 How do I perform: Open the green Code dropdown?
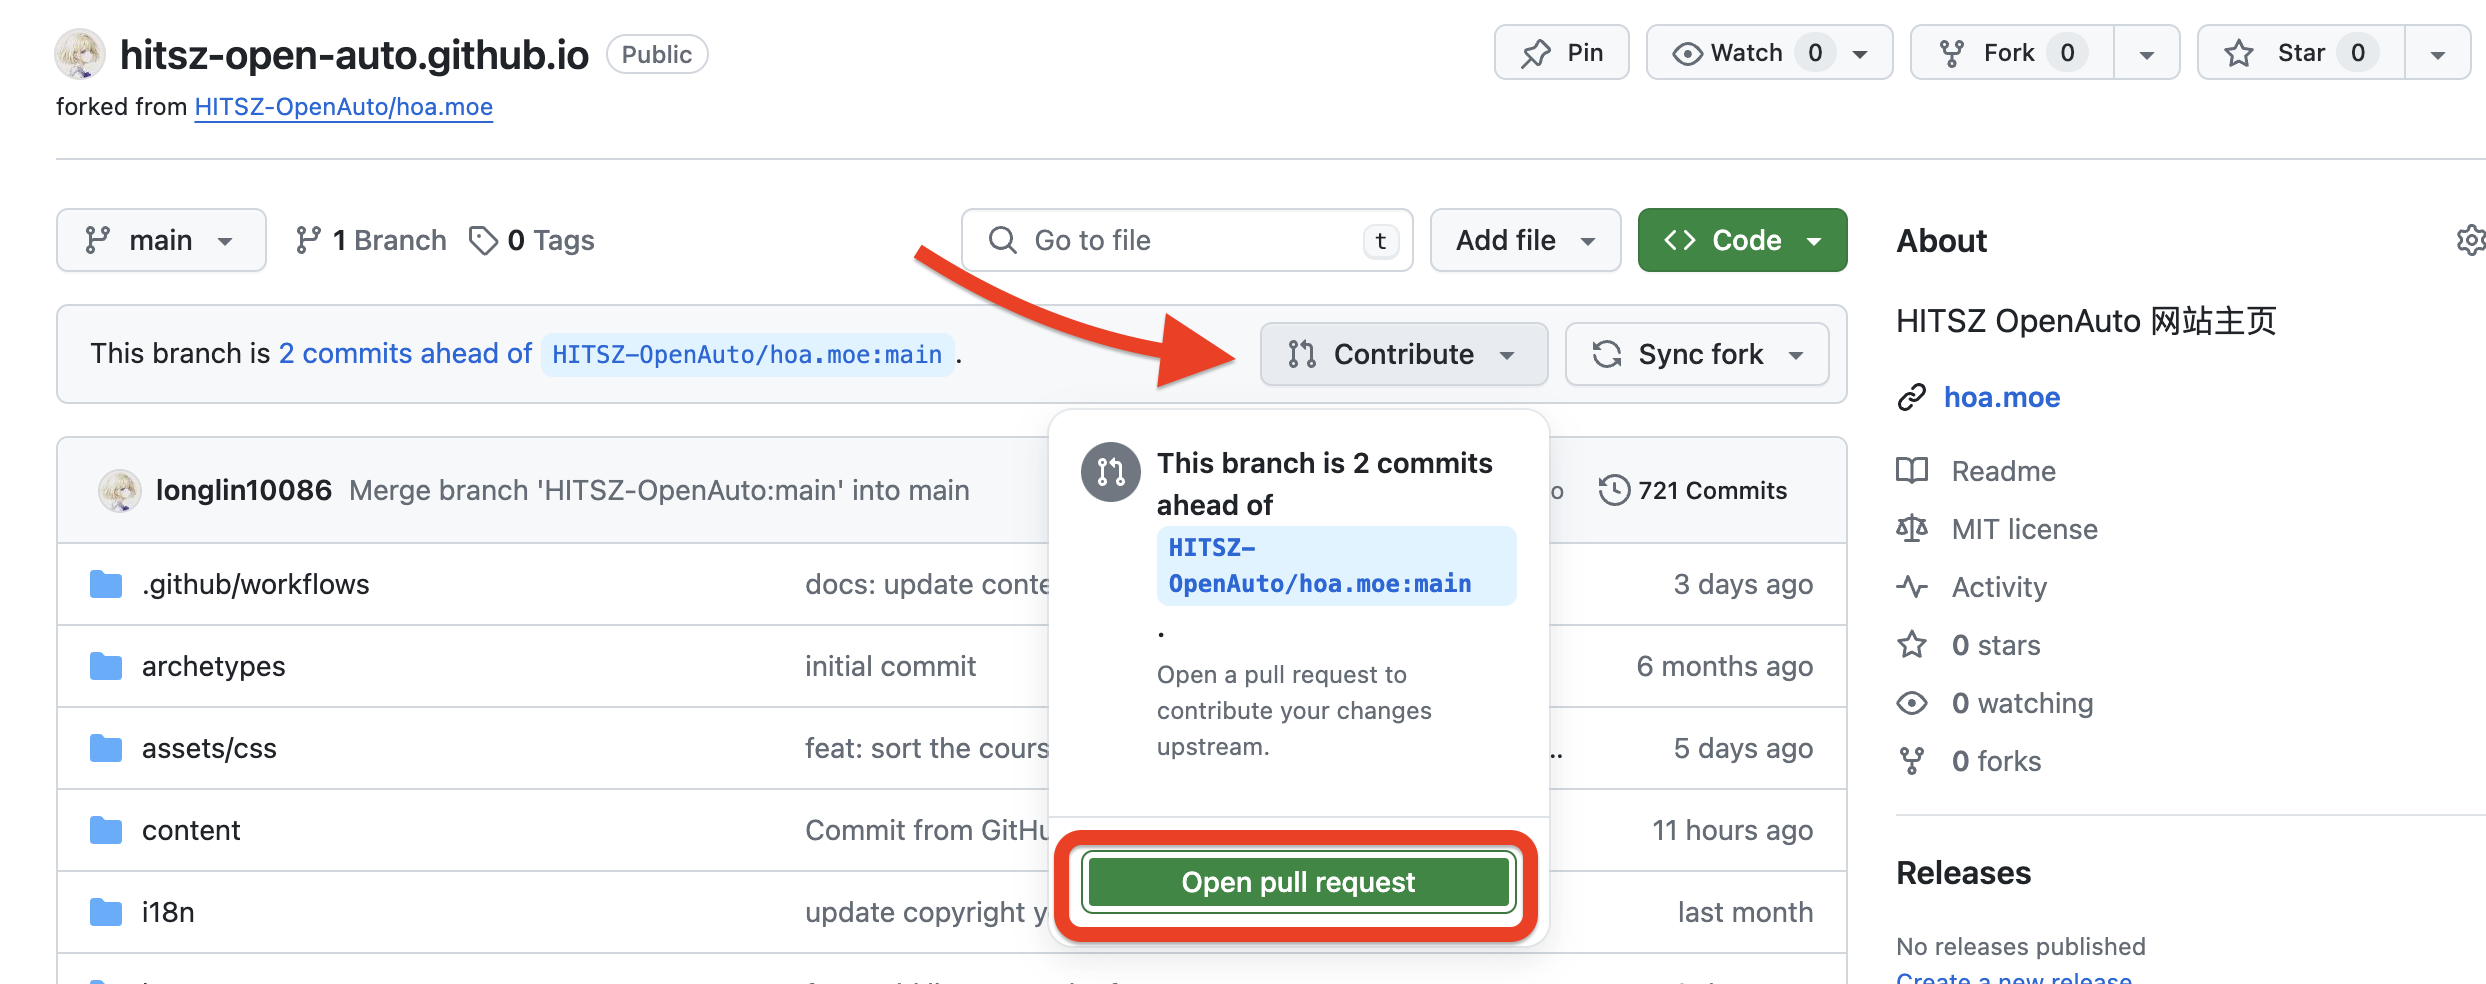[x=1742, y=240]
